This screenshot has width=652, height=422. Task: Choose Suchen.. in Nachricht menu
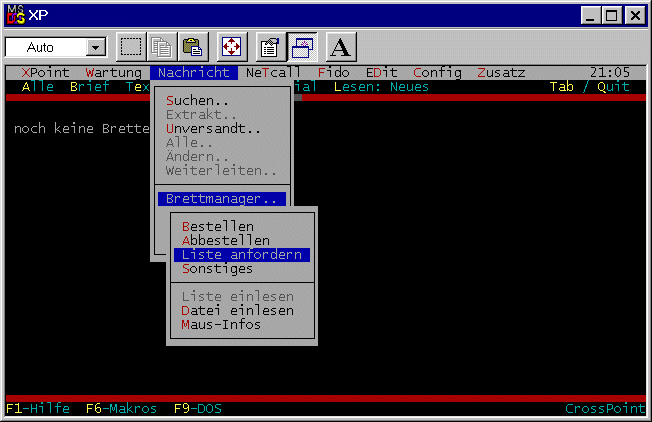(x=197, y=101)
